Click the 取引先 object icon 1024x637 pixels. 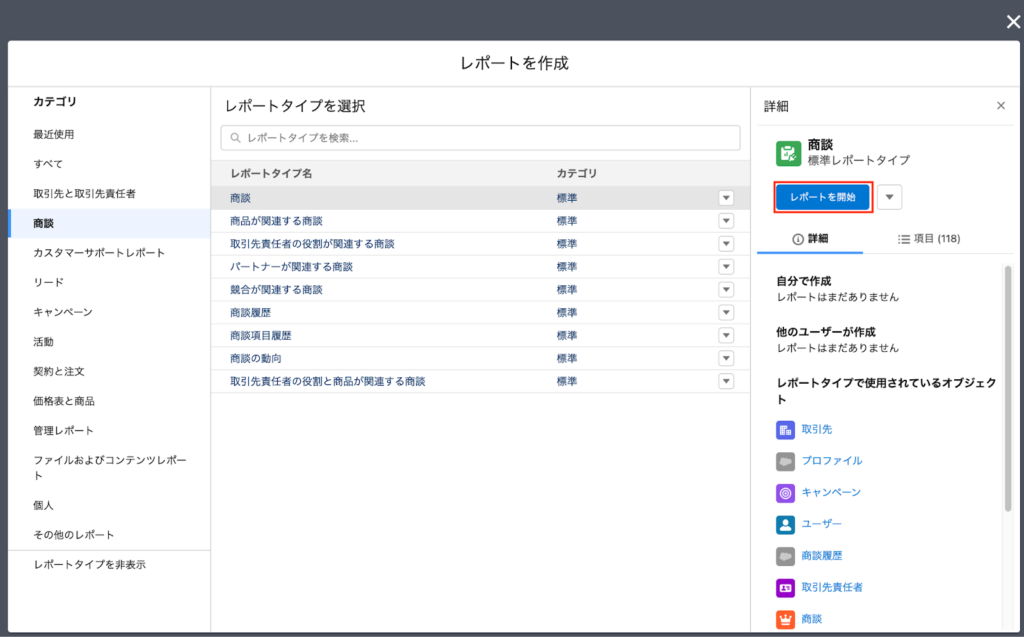pyautogui.click(x=785, y=430)
